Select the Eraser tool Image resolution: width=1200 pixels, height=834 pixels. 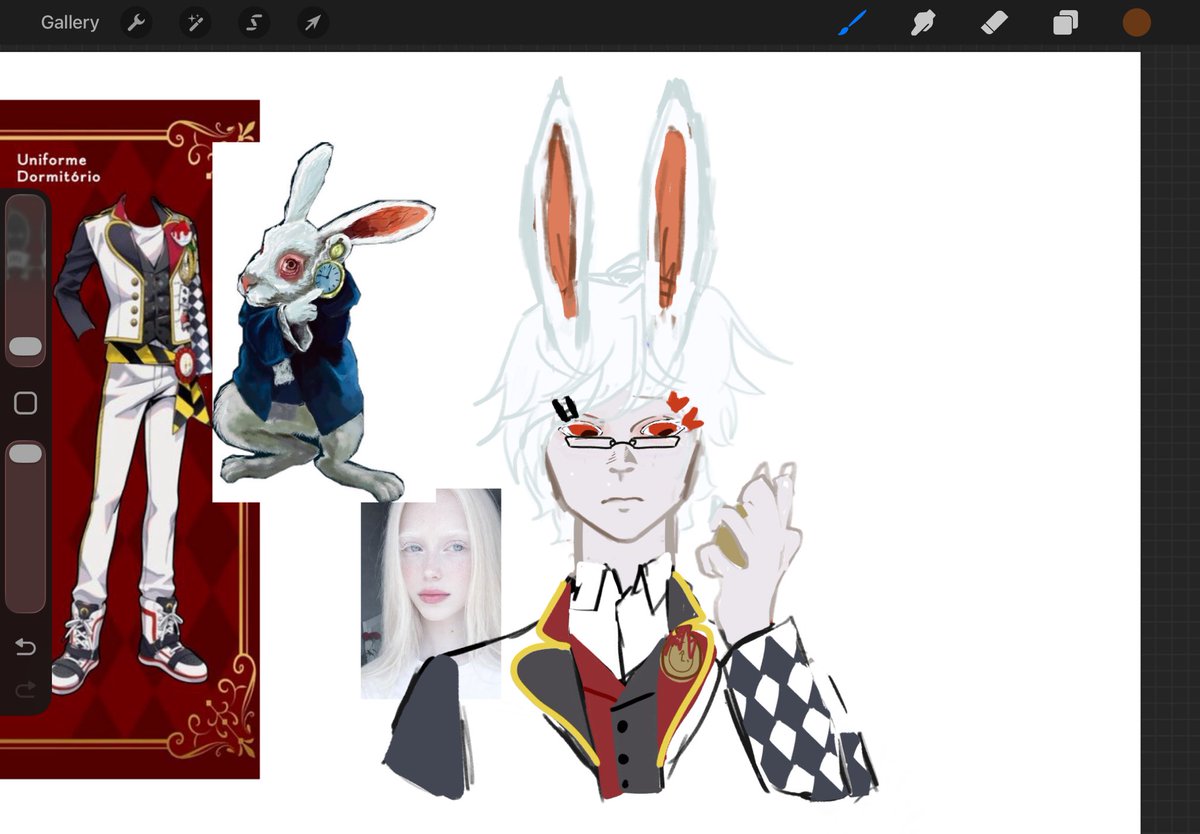[995, 22]
